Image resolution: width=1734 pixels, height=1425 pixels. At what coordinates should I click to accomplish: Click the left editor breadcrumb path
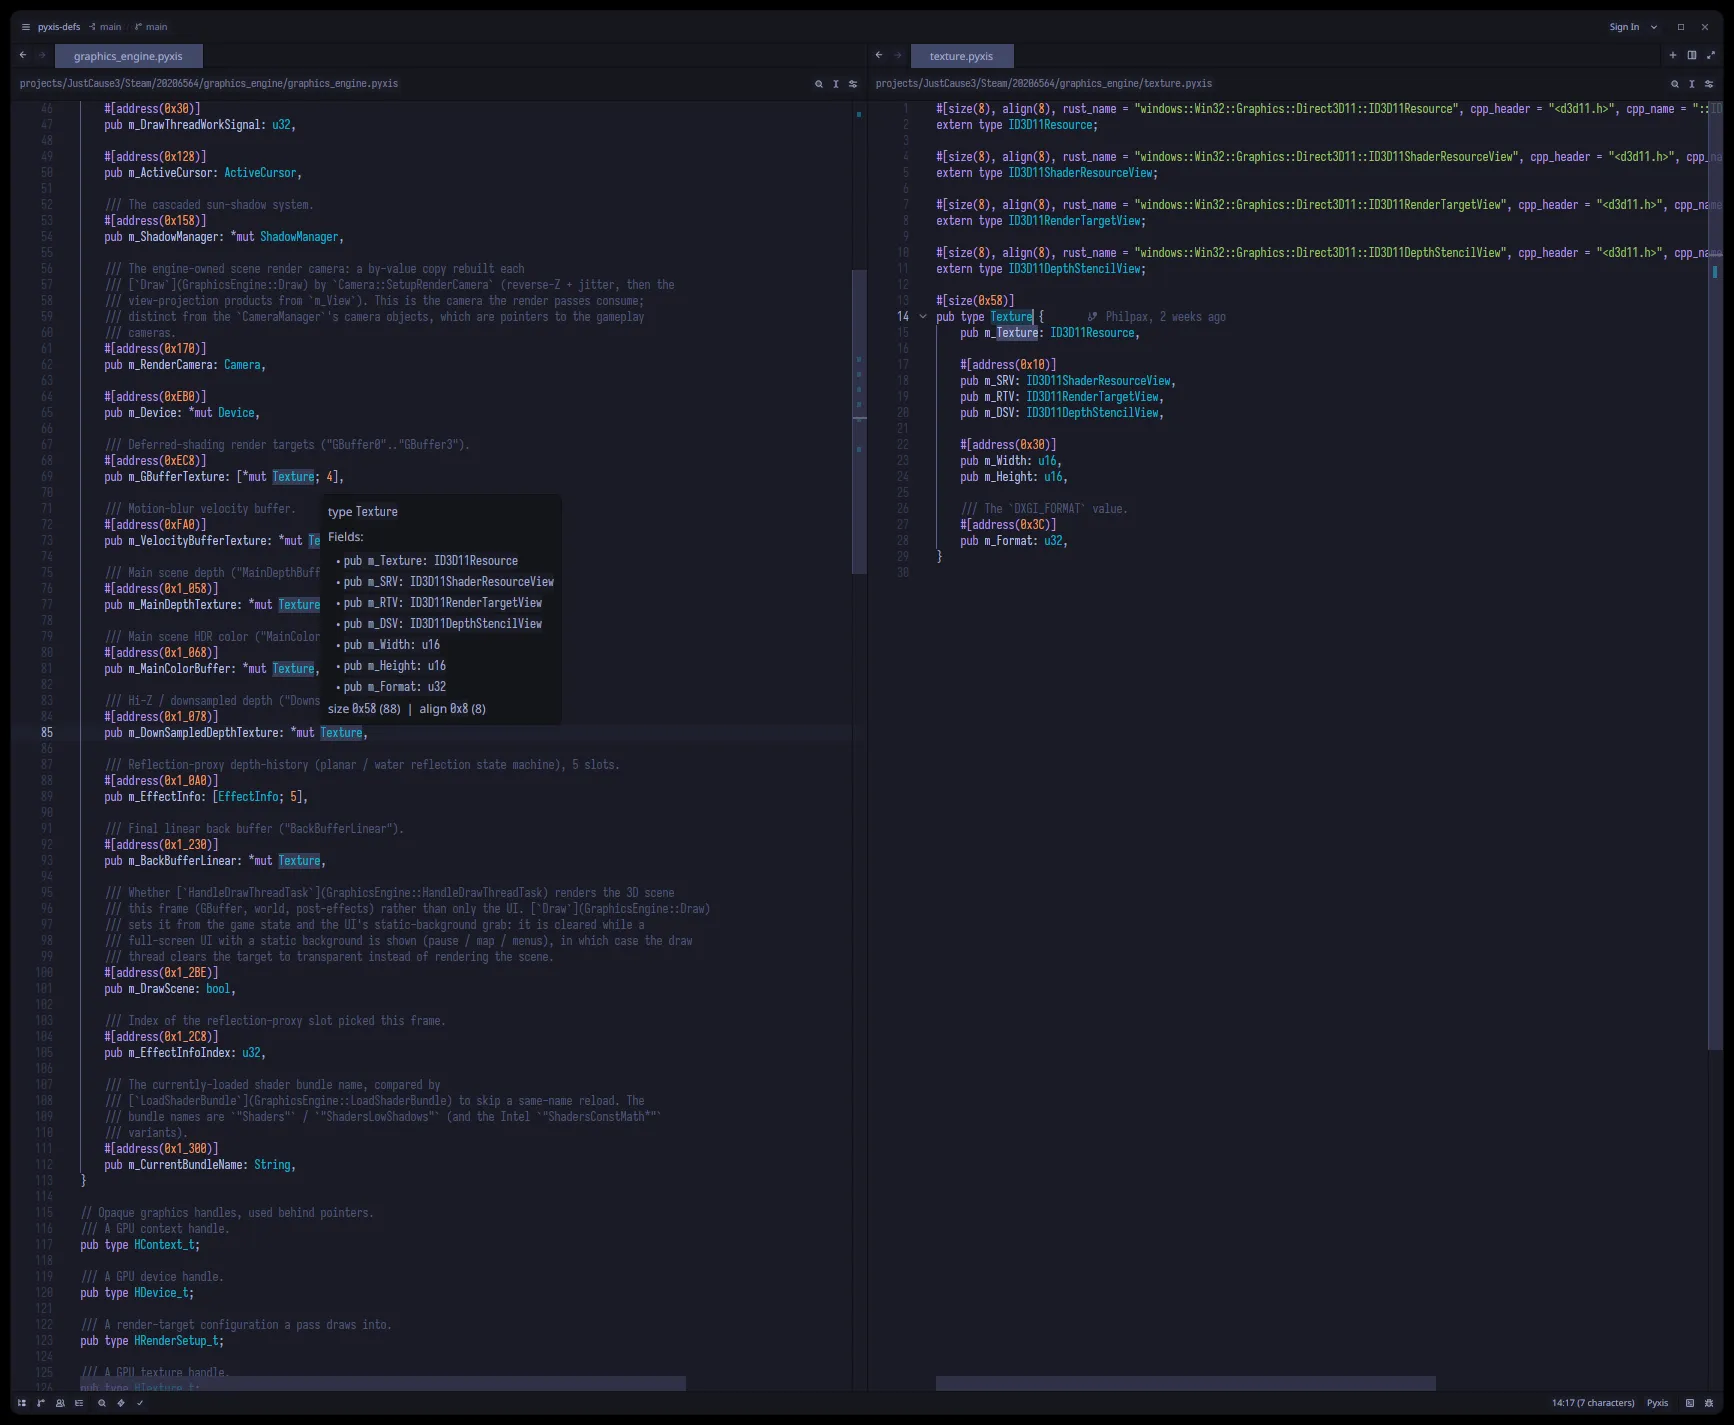click(x=209, y=84)
